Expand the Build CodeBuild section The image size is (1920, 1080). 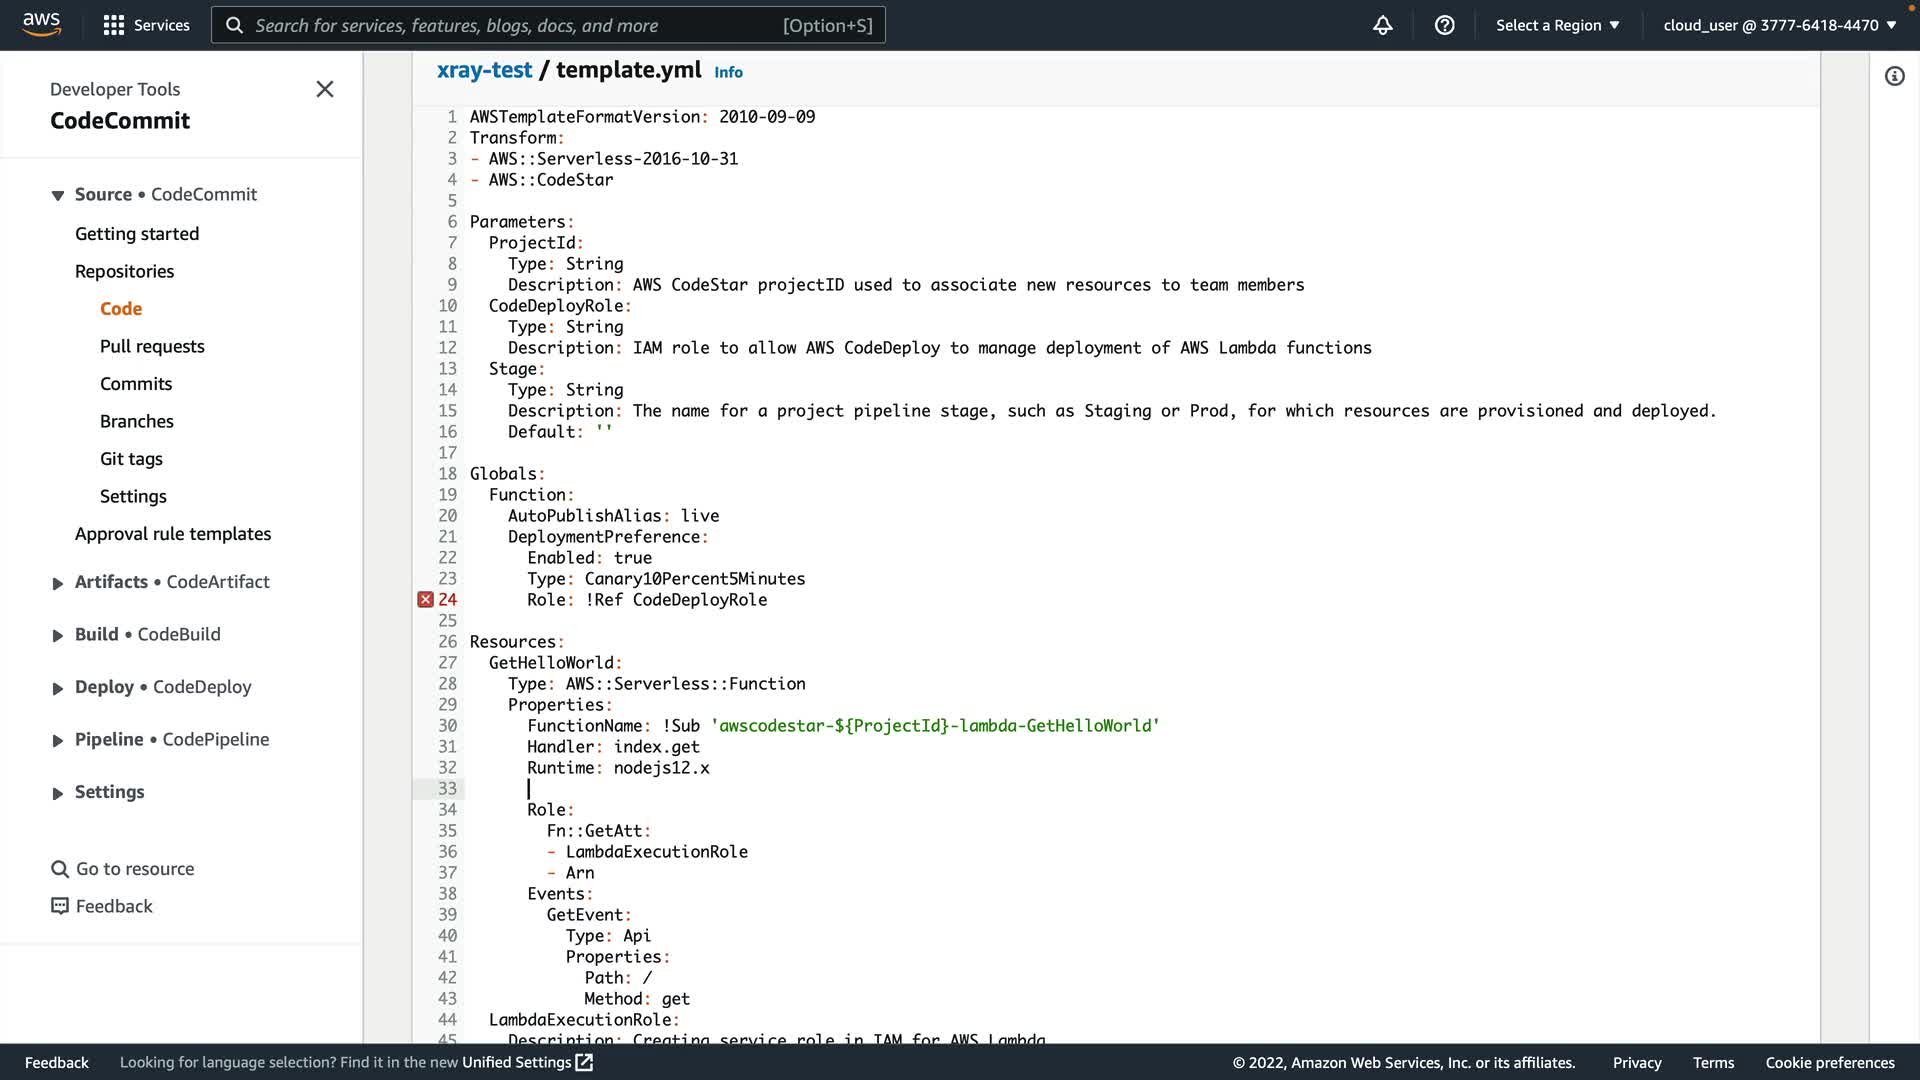(x=58, y=635)
